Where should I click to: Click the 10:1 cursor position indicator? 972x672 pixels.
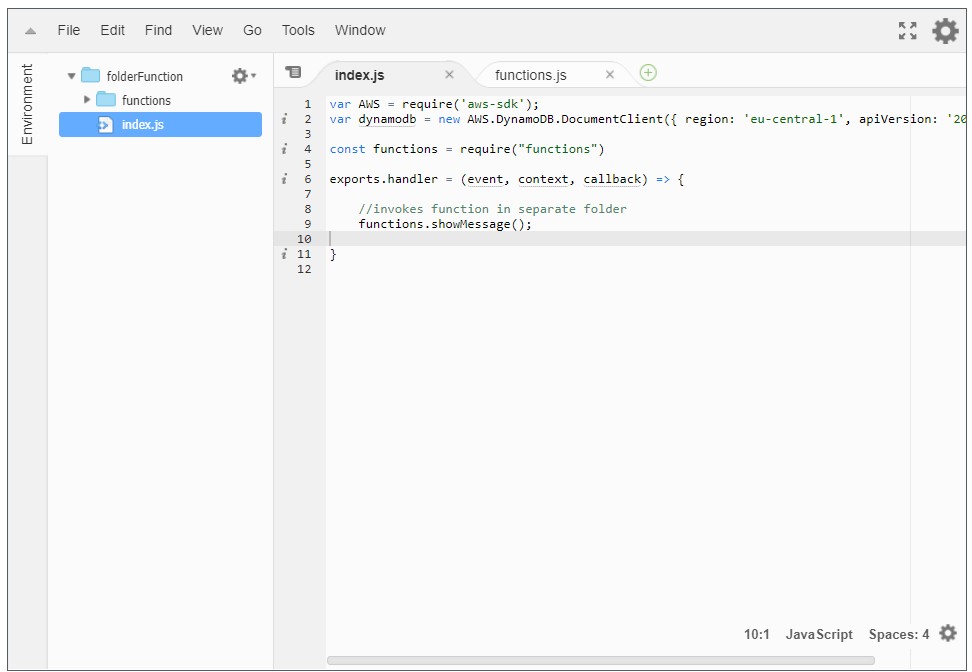(755, 634)
